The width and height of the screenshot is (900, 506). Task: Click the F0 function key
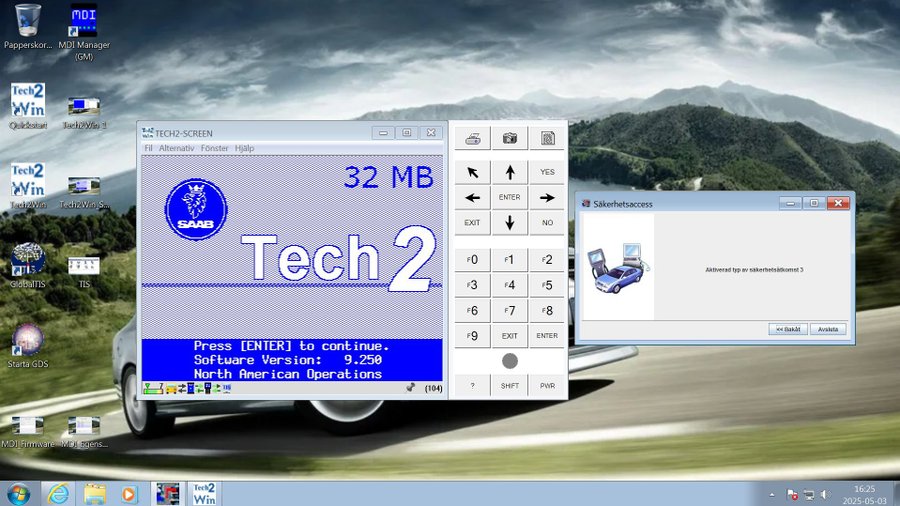(472, 260)
